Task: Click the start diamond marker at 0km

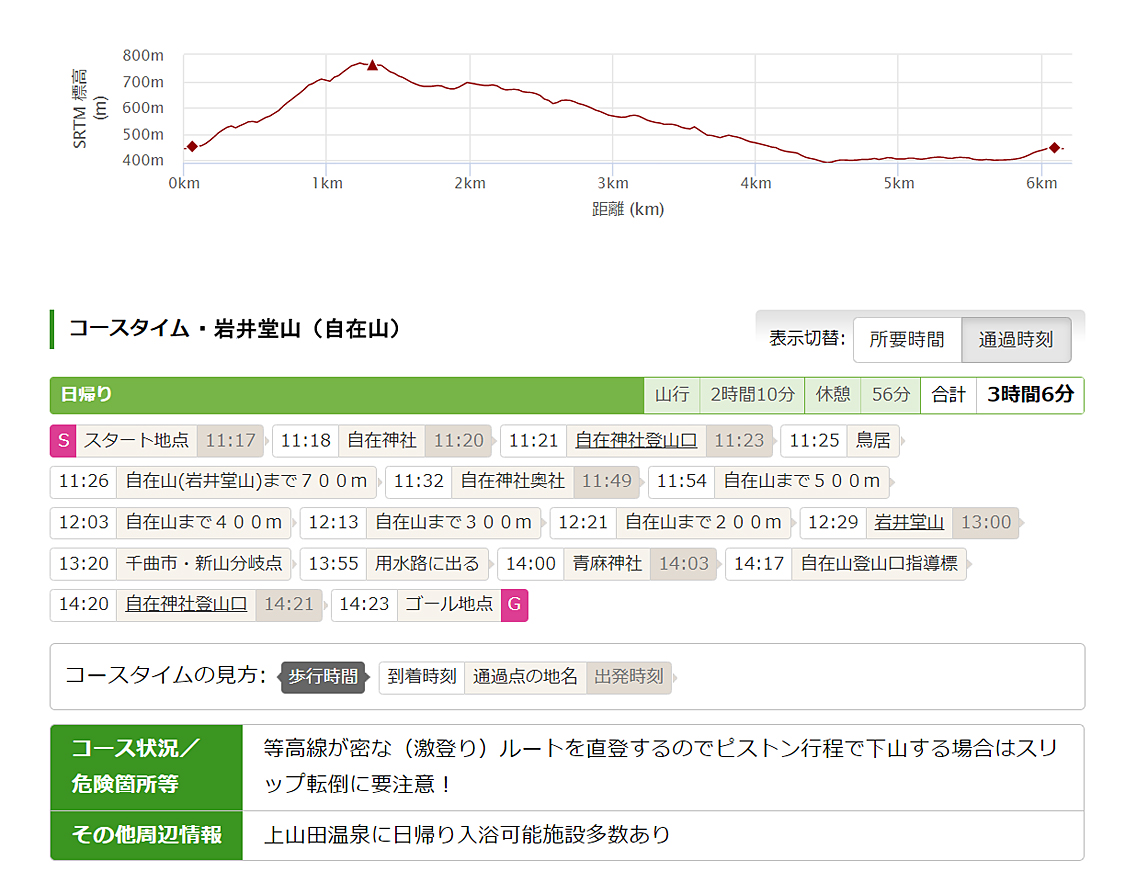Action: point(192,147)
